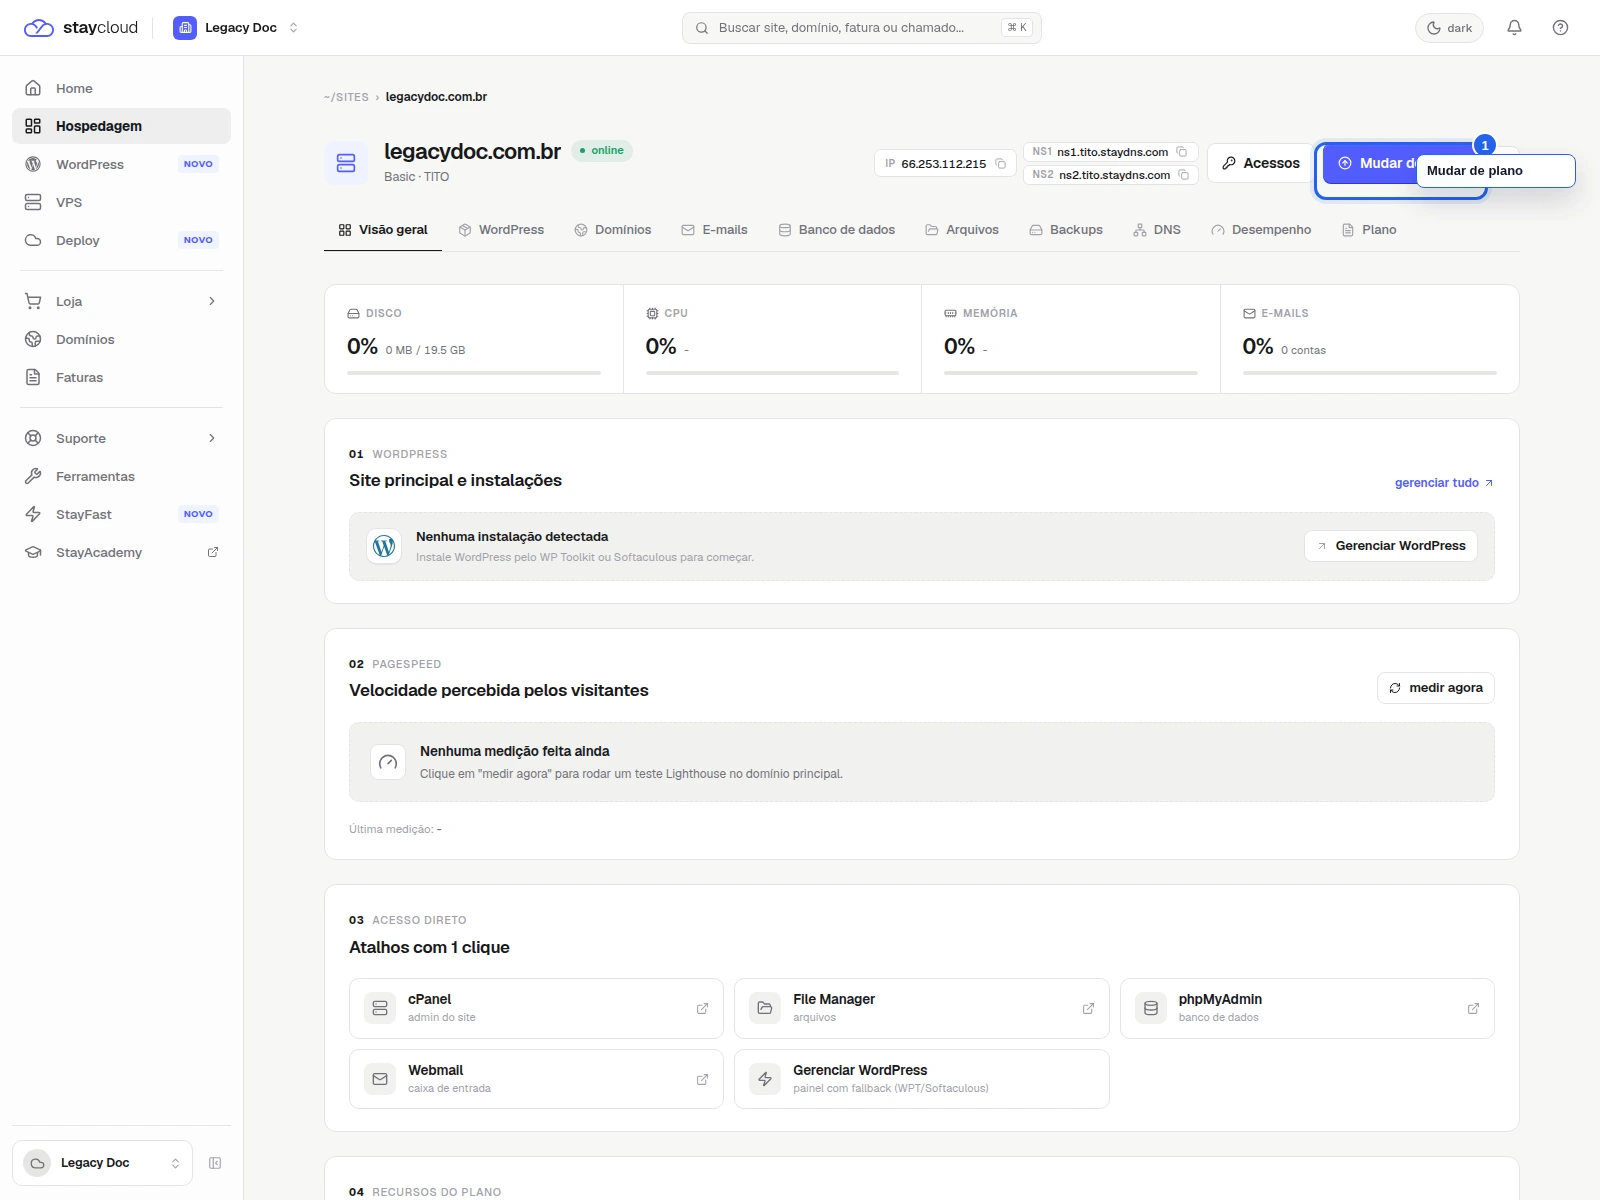Open the cPanel shortcut card
The width and height of the screenshot is (1600, 1200).
click(x=536, y=1008)
